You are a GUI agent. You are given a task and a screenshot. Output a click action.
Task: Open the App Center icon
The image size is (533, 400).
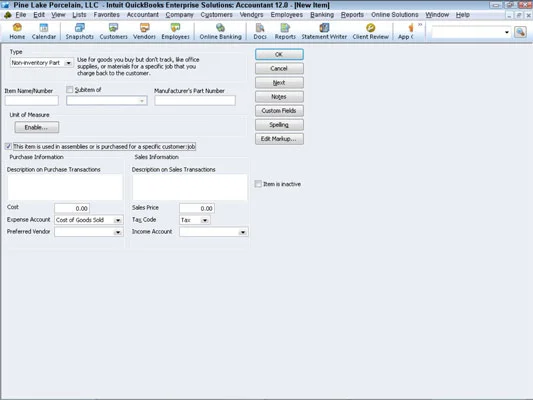(406, 31)
